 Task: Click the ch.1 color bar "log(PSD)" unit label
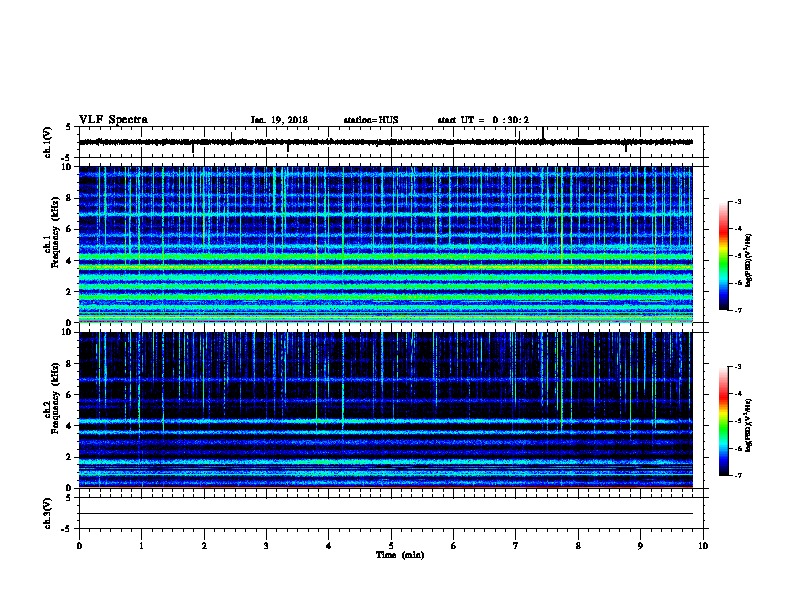[749, 261]
